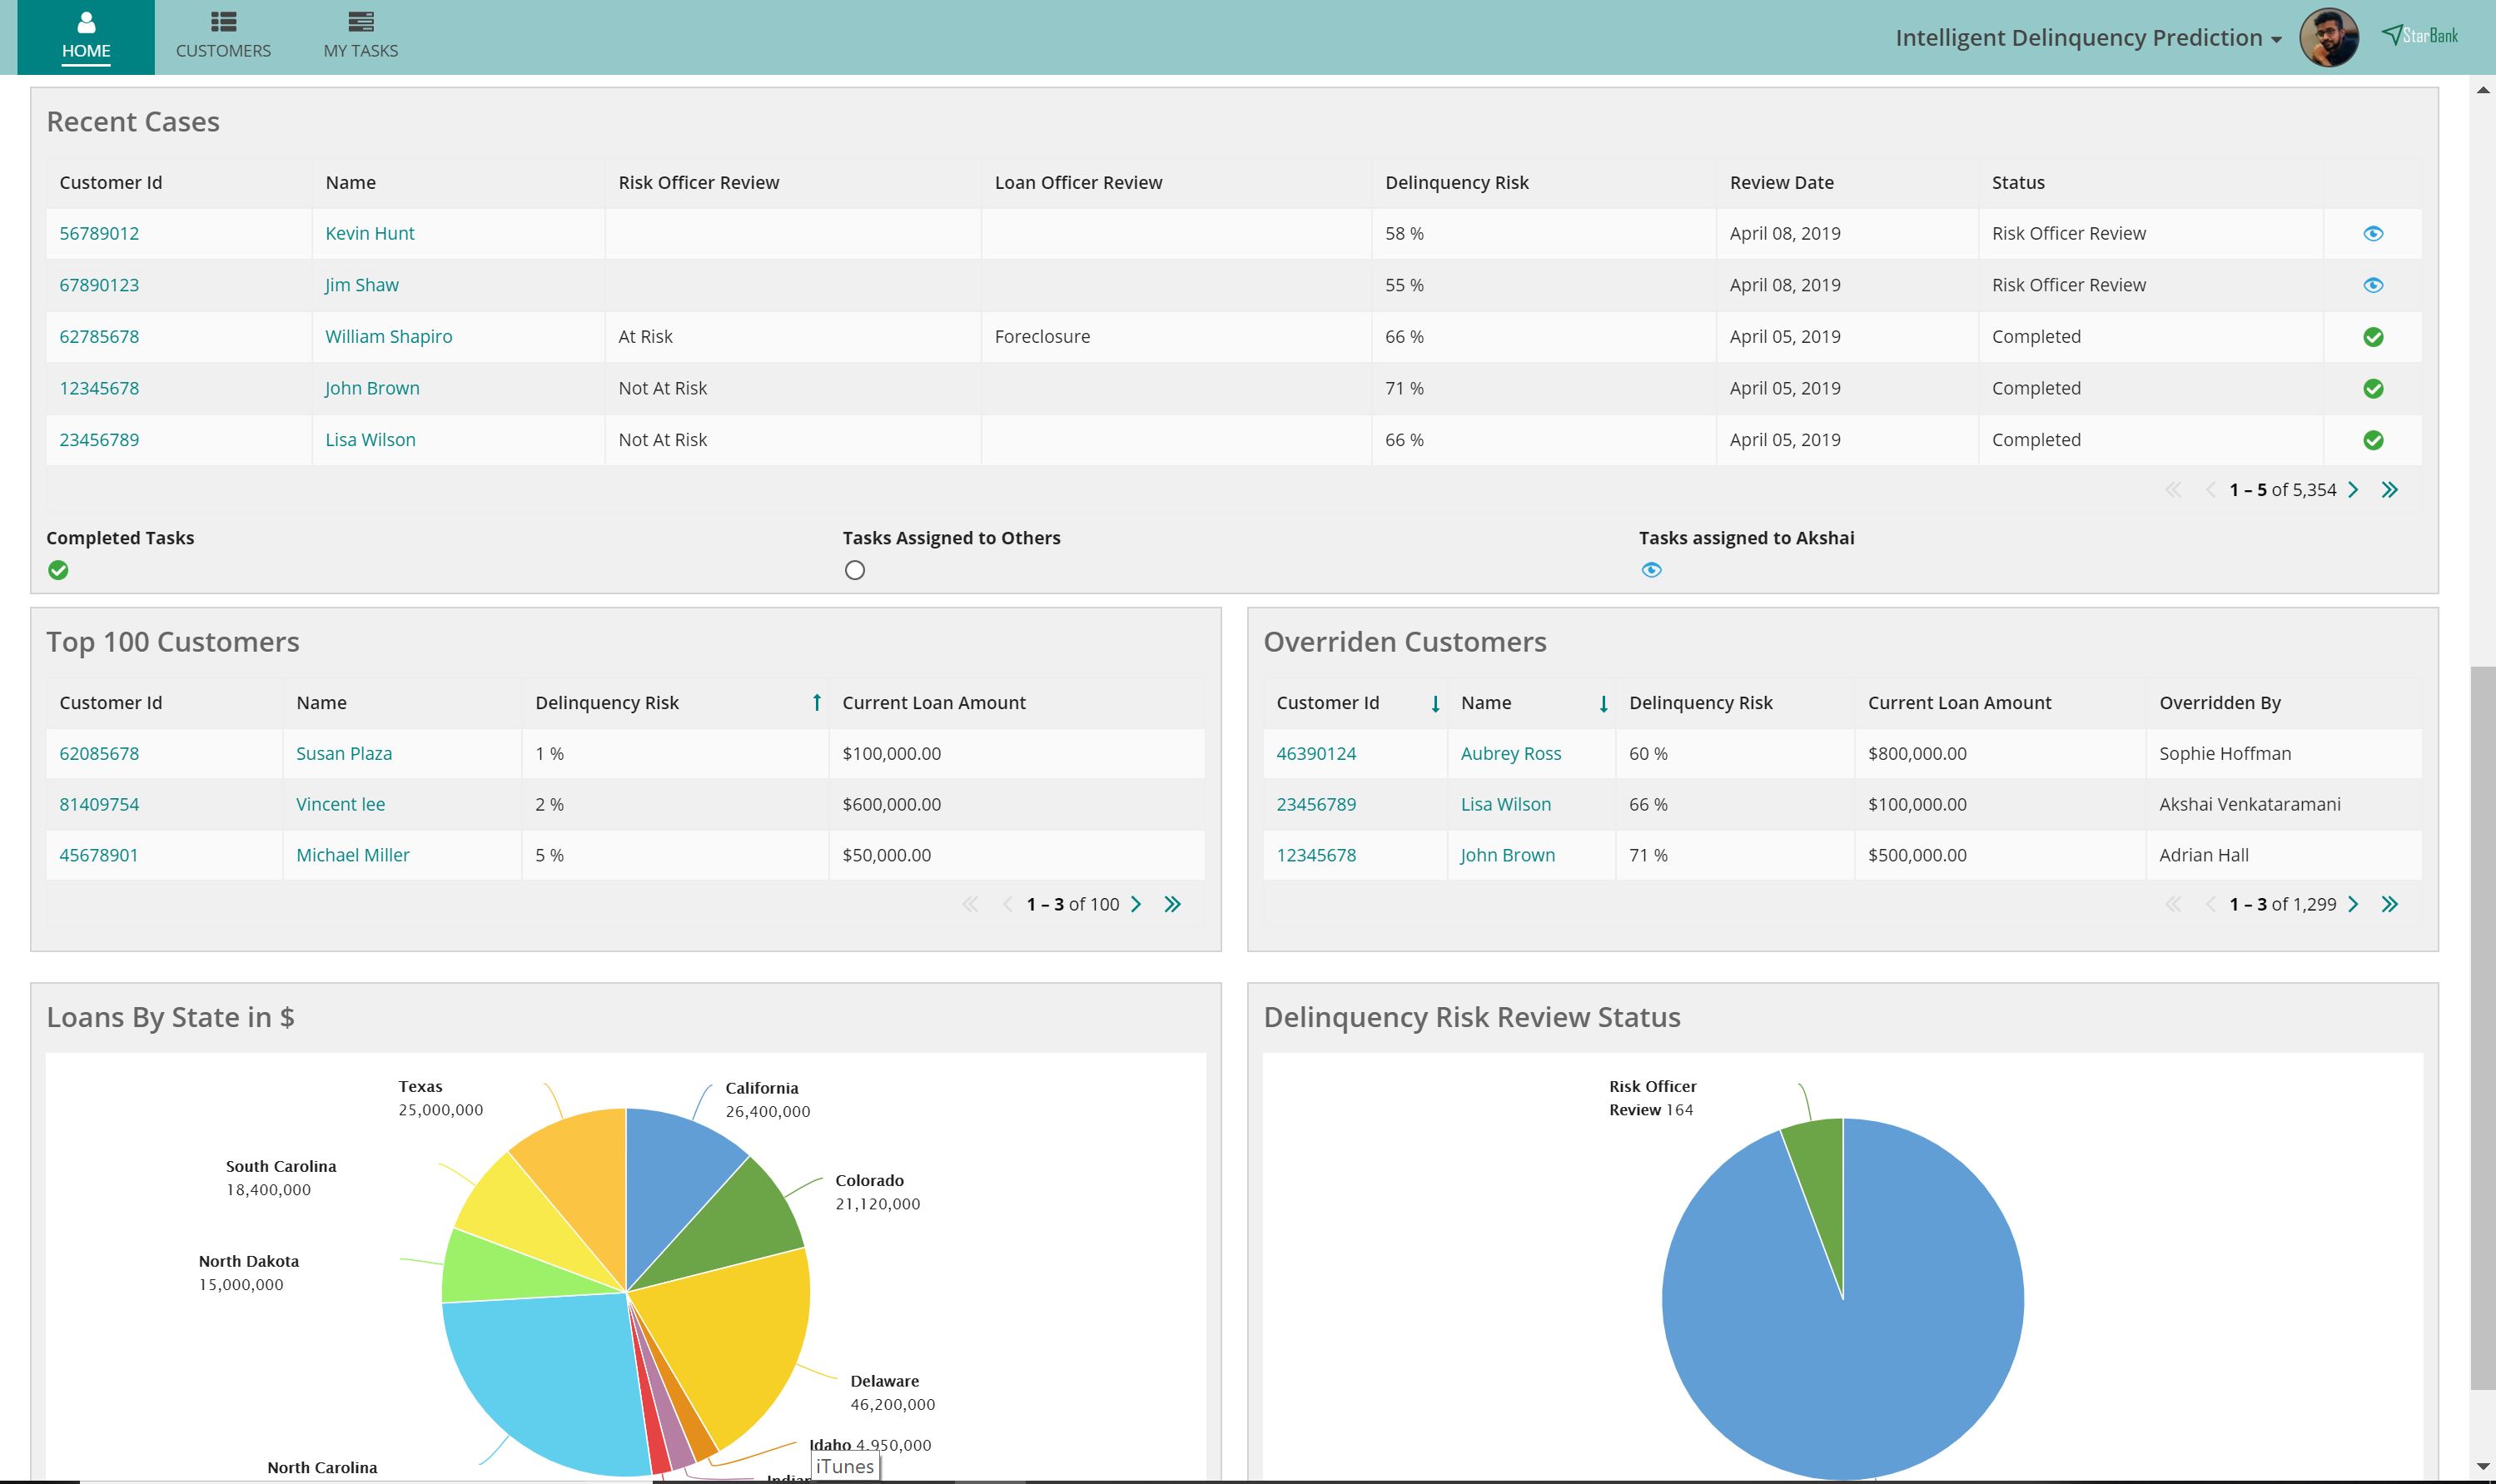Toggle the Overriden Customer Id sort arrow
The width and height of the screenshot is (2496, 1484).
pos(1435,704)
